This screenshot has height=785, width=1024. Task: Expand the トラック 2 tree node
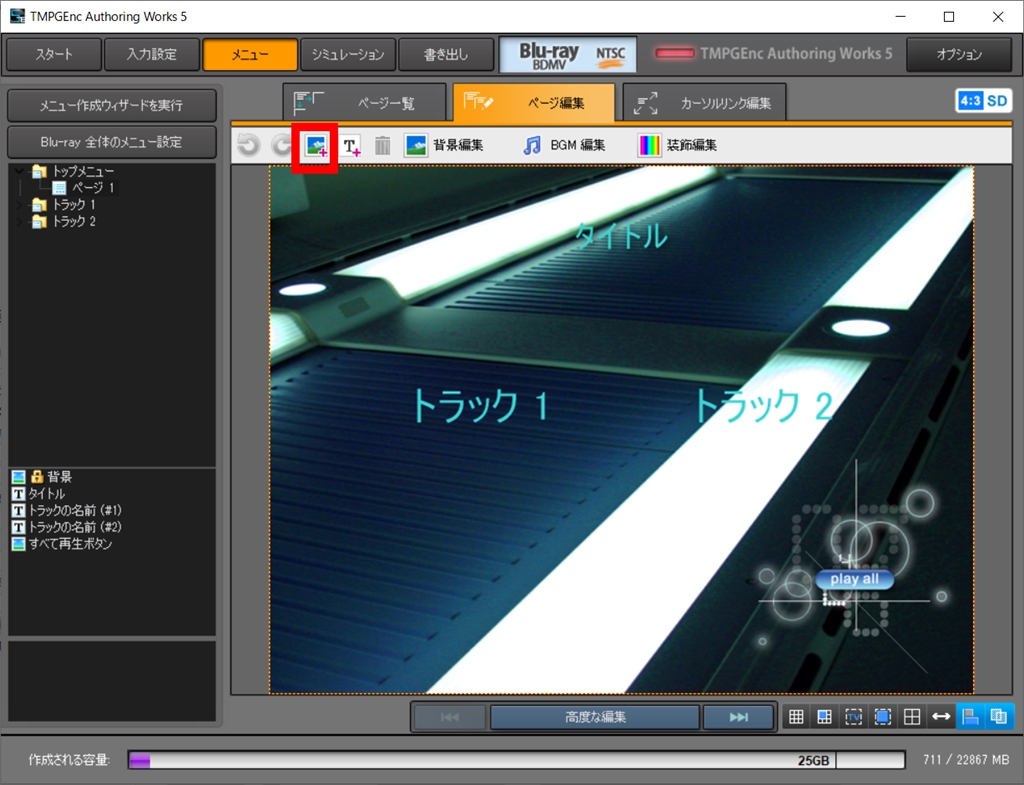[x=19, y=222]
